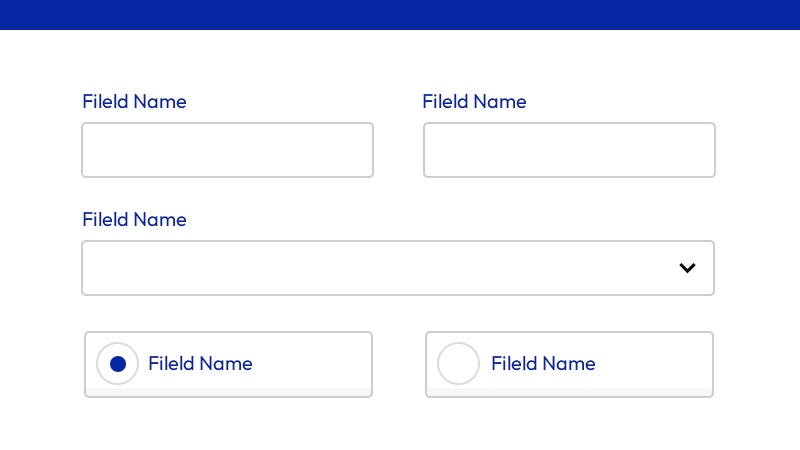This screenshot has width=800, height=450.
Task: Click Fileld Name text beside the selected radio
Action: (200, 364)
